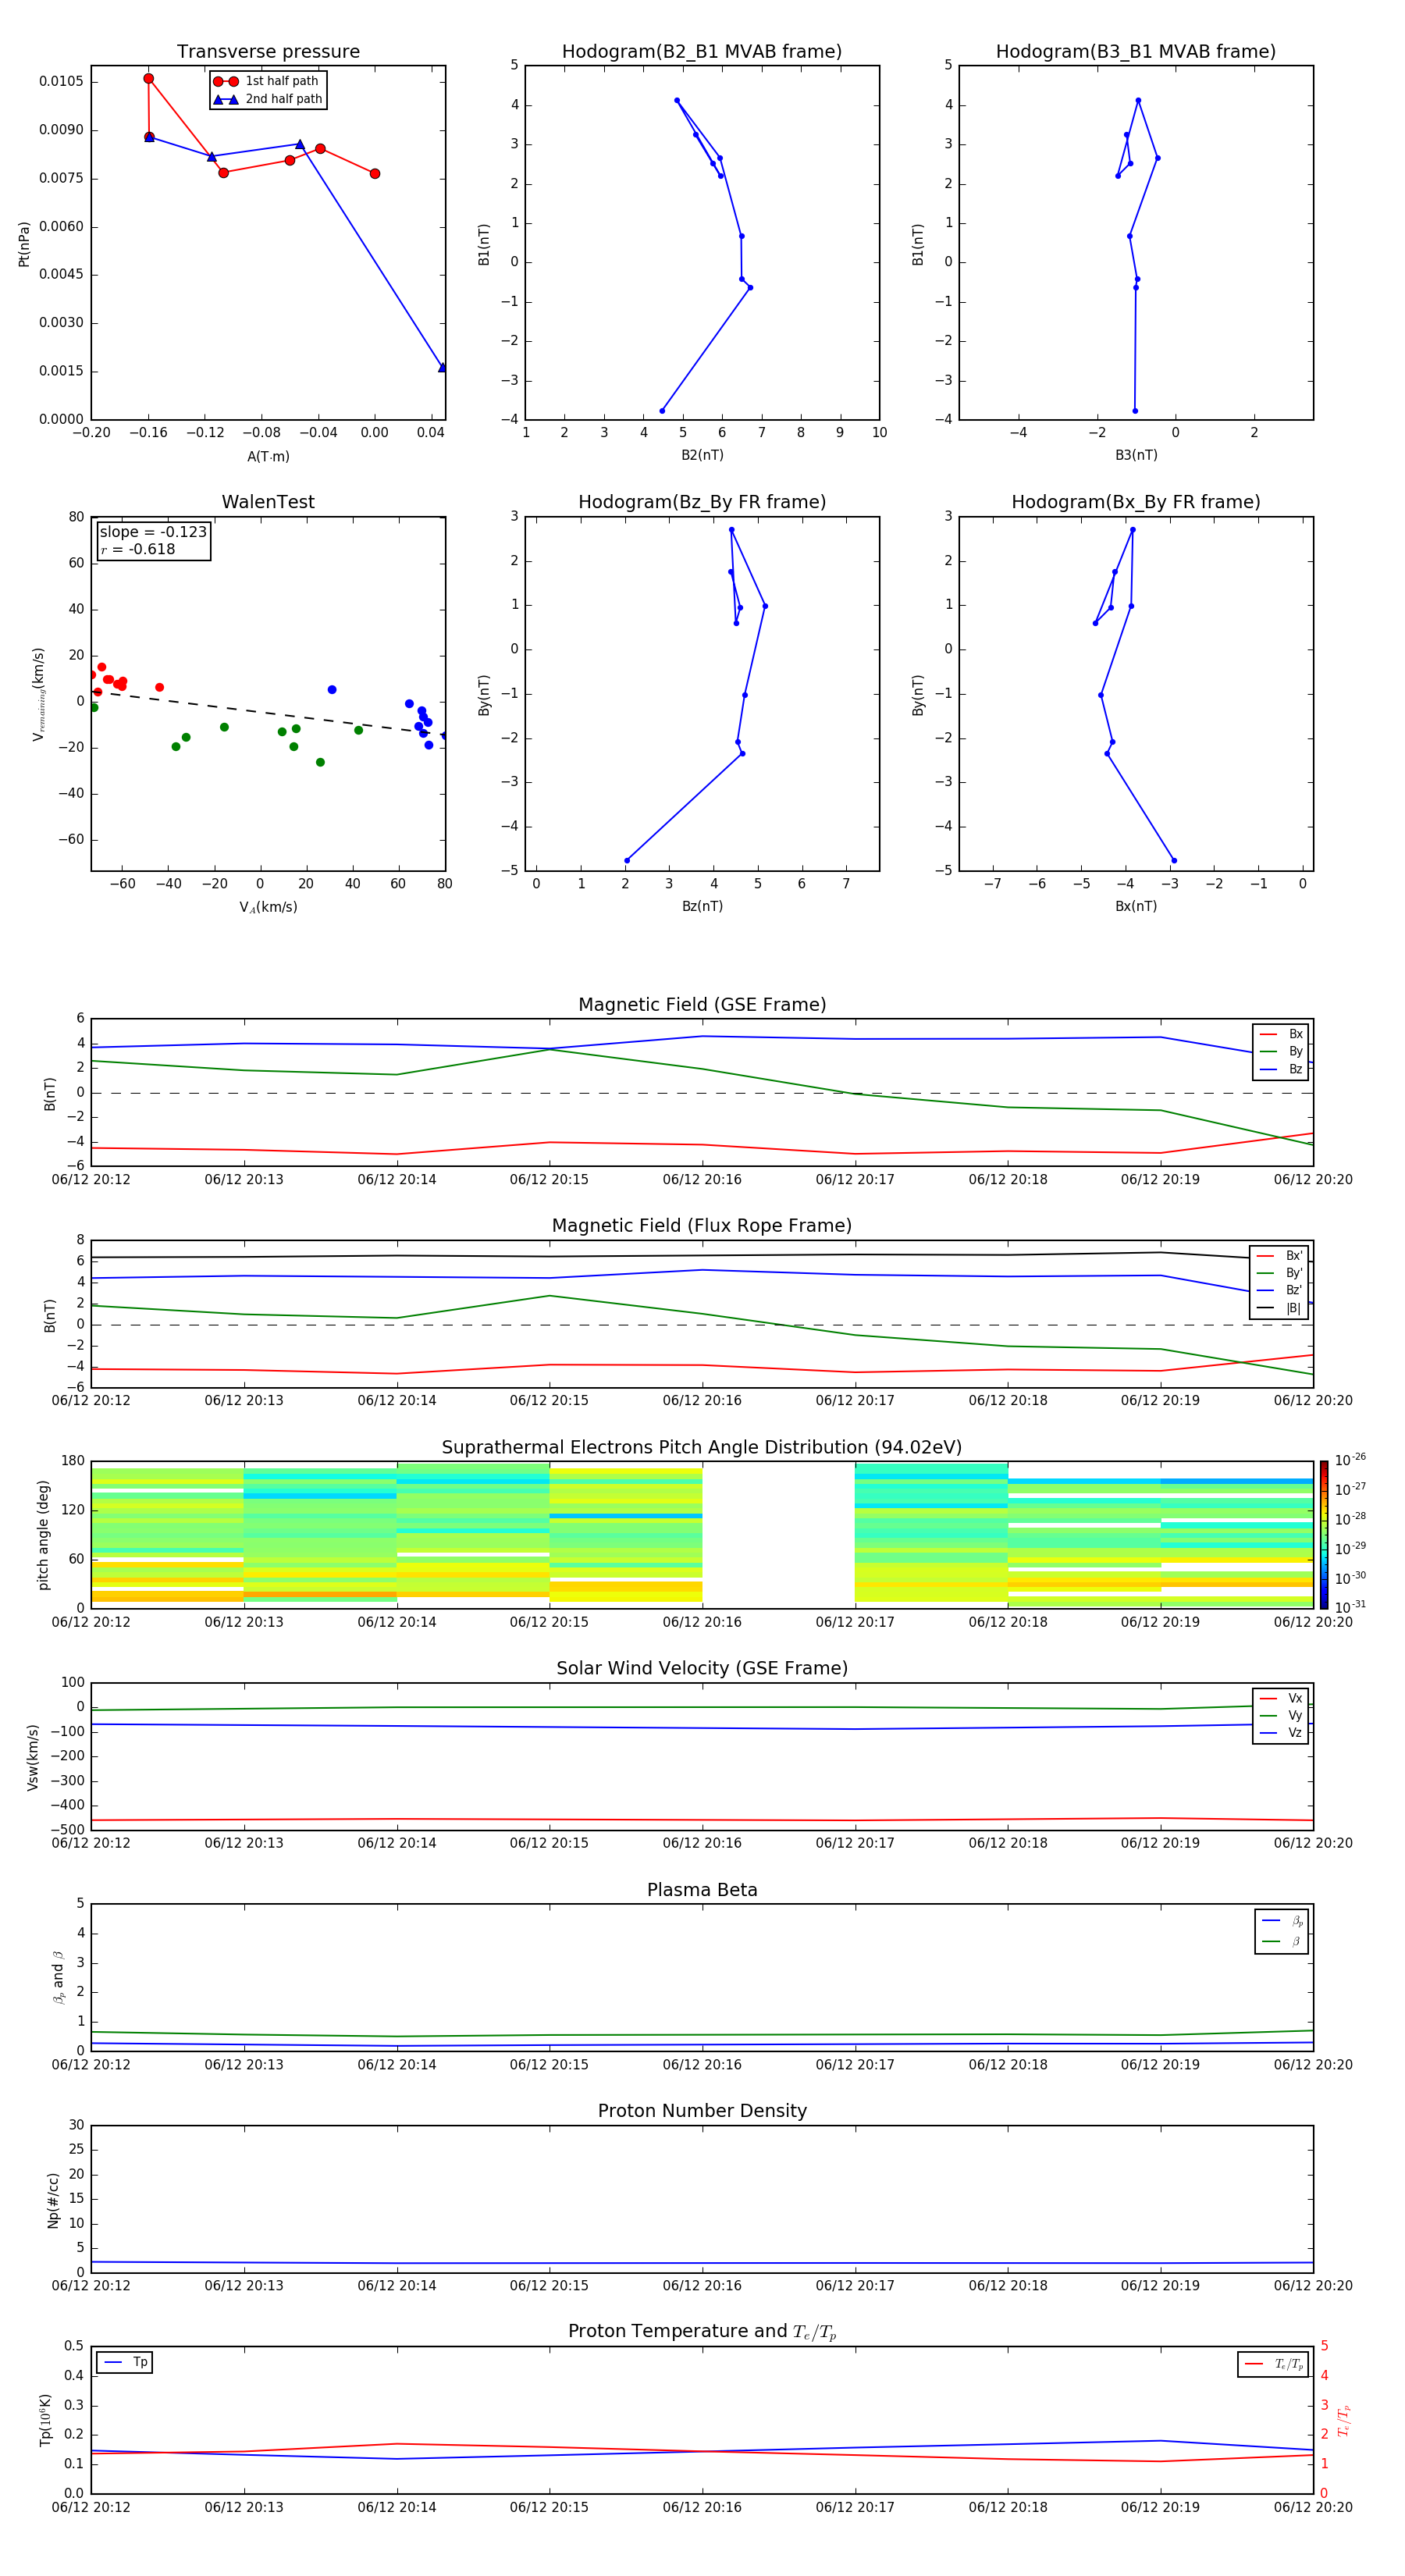
Task: Click the "Bz(nT)" x-axis label
Action: click(x=702, y=906)
